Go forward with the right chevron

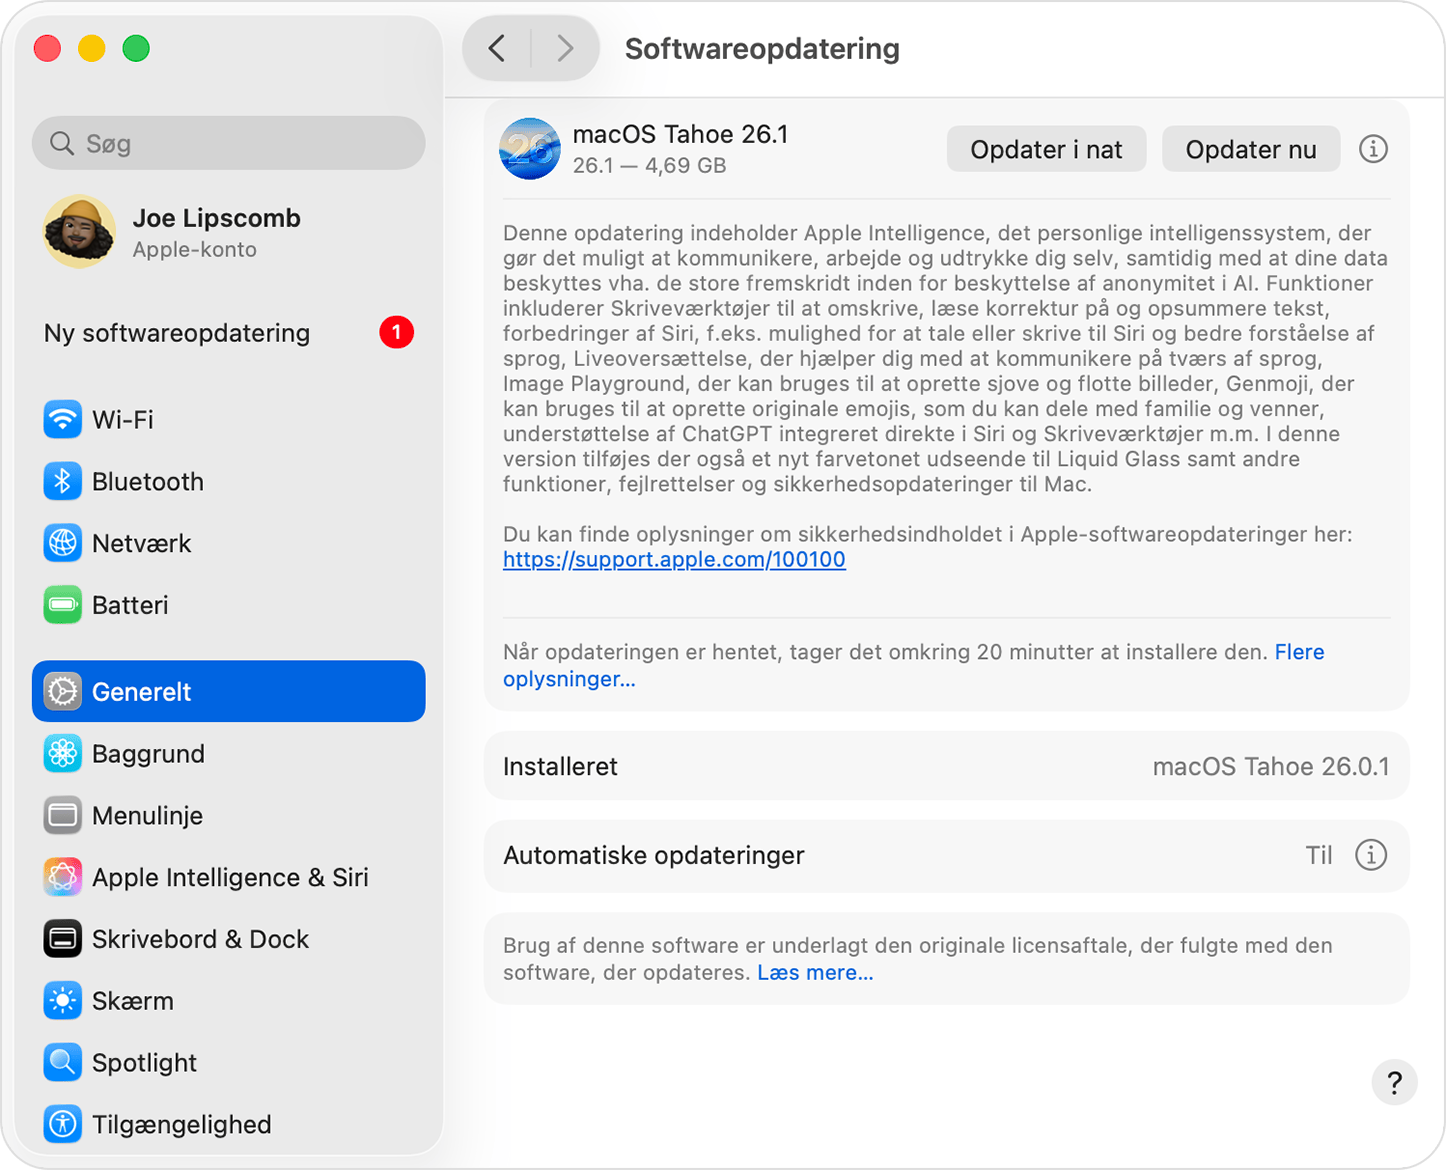point(565,48)
